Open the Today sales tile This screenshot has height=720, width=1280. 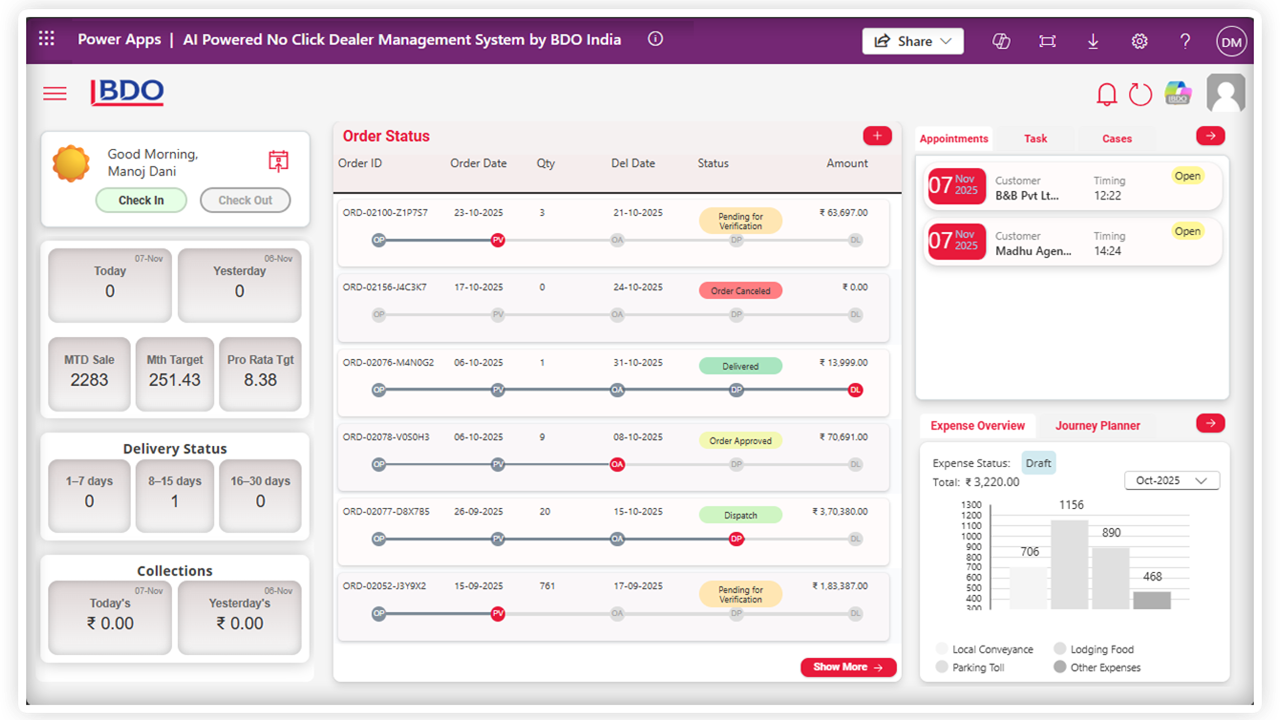[110, 285]
